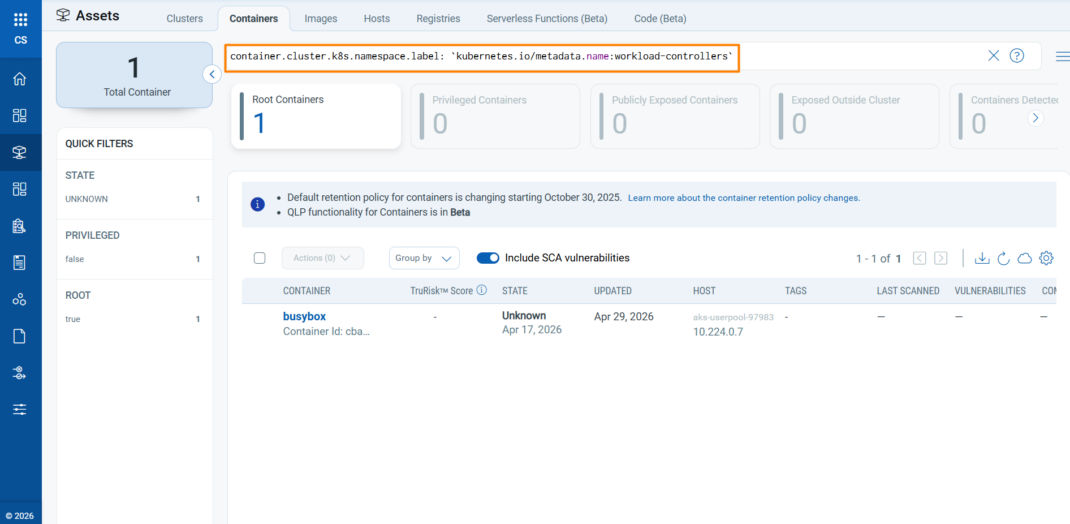
Task: Open table column settings gear
Action: (1046, 258)
